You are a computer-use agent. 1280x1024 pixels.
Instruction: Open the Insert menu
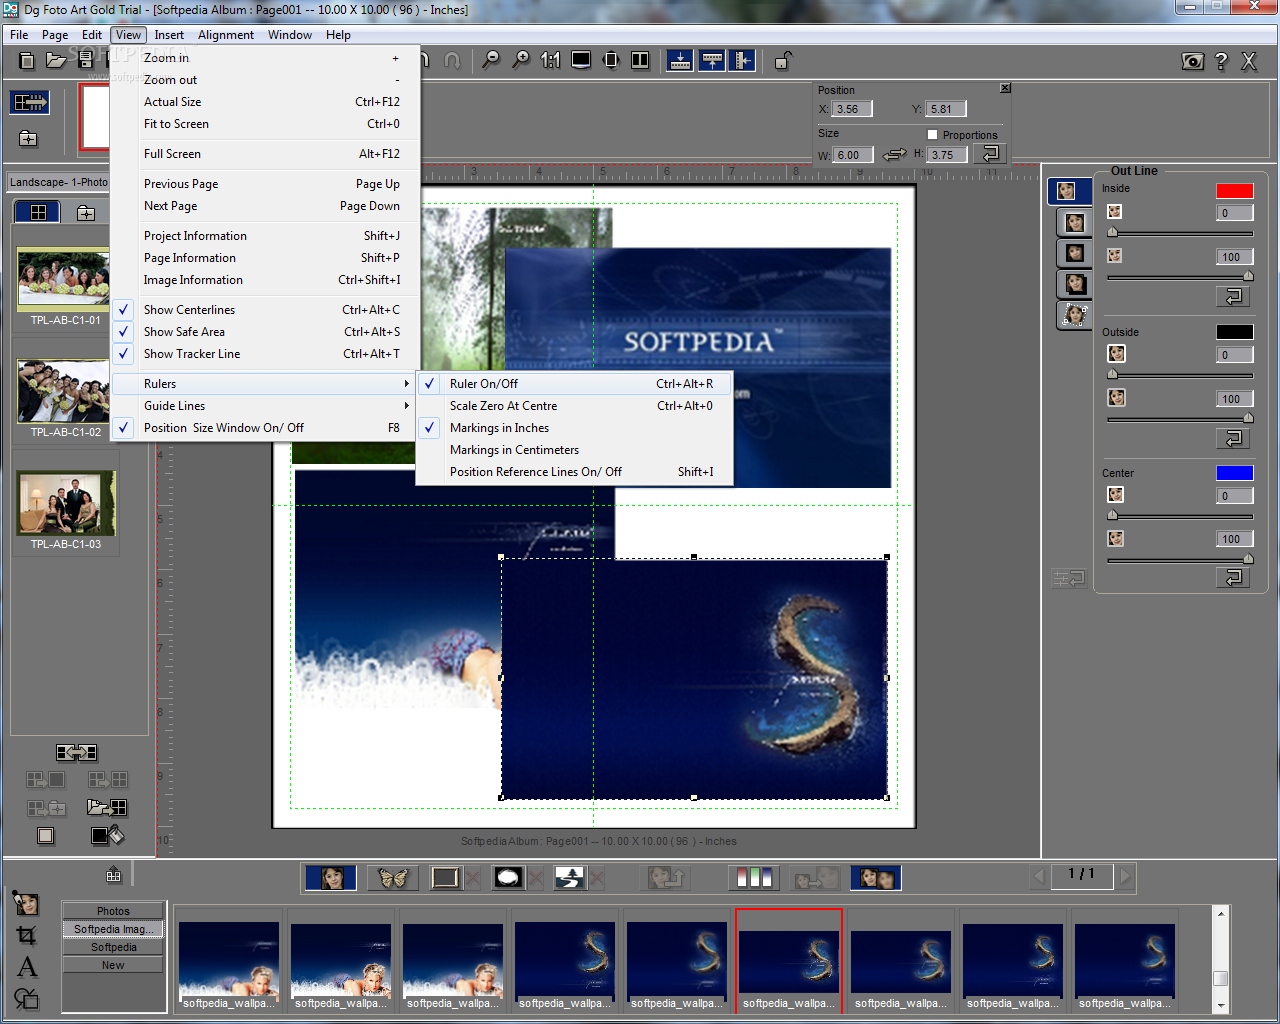point(169,35)
